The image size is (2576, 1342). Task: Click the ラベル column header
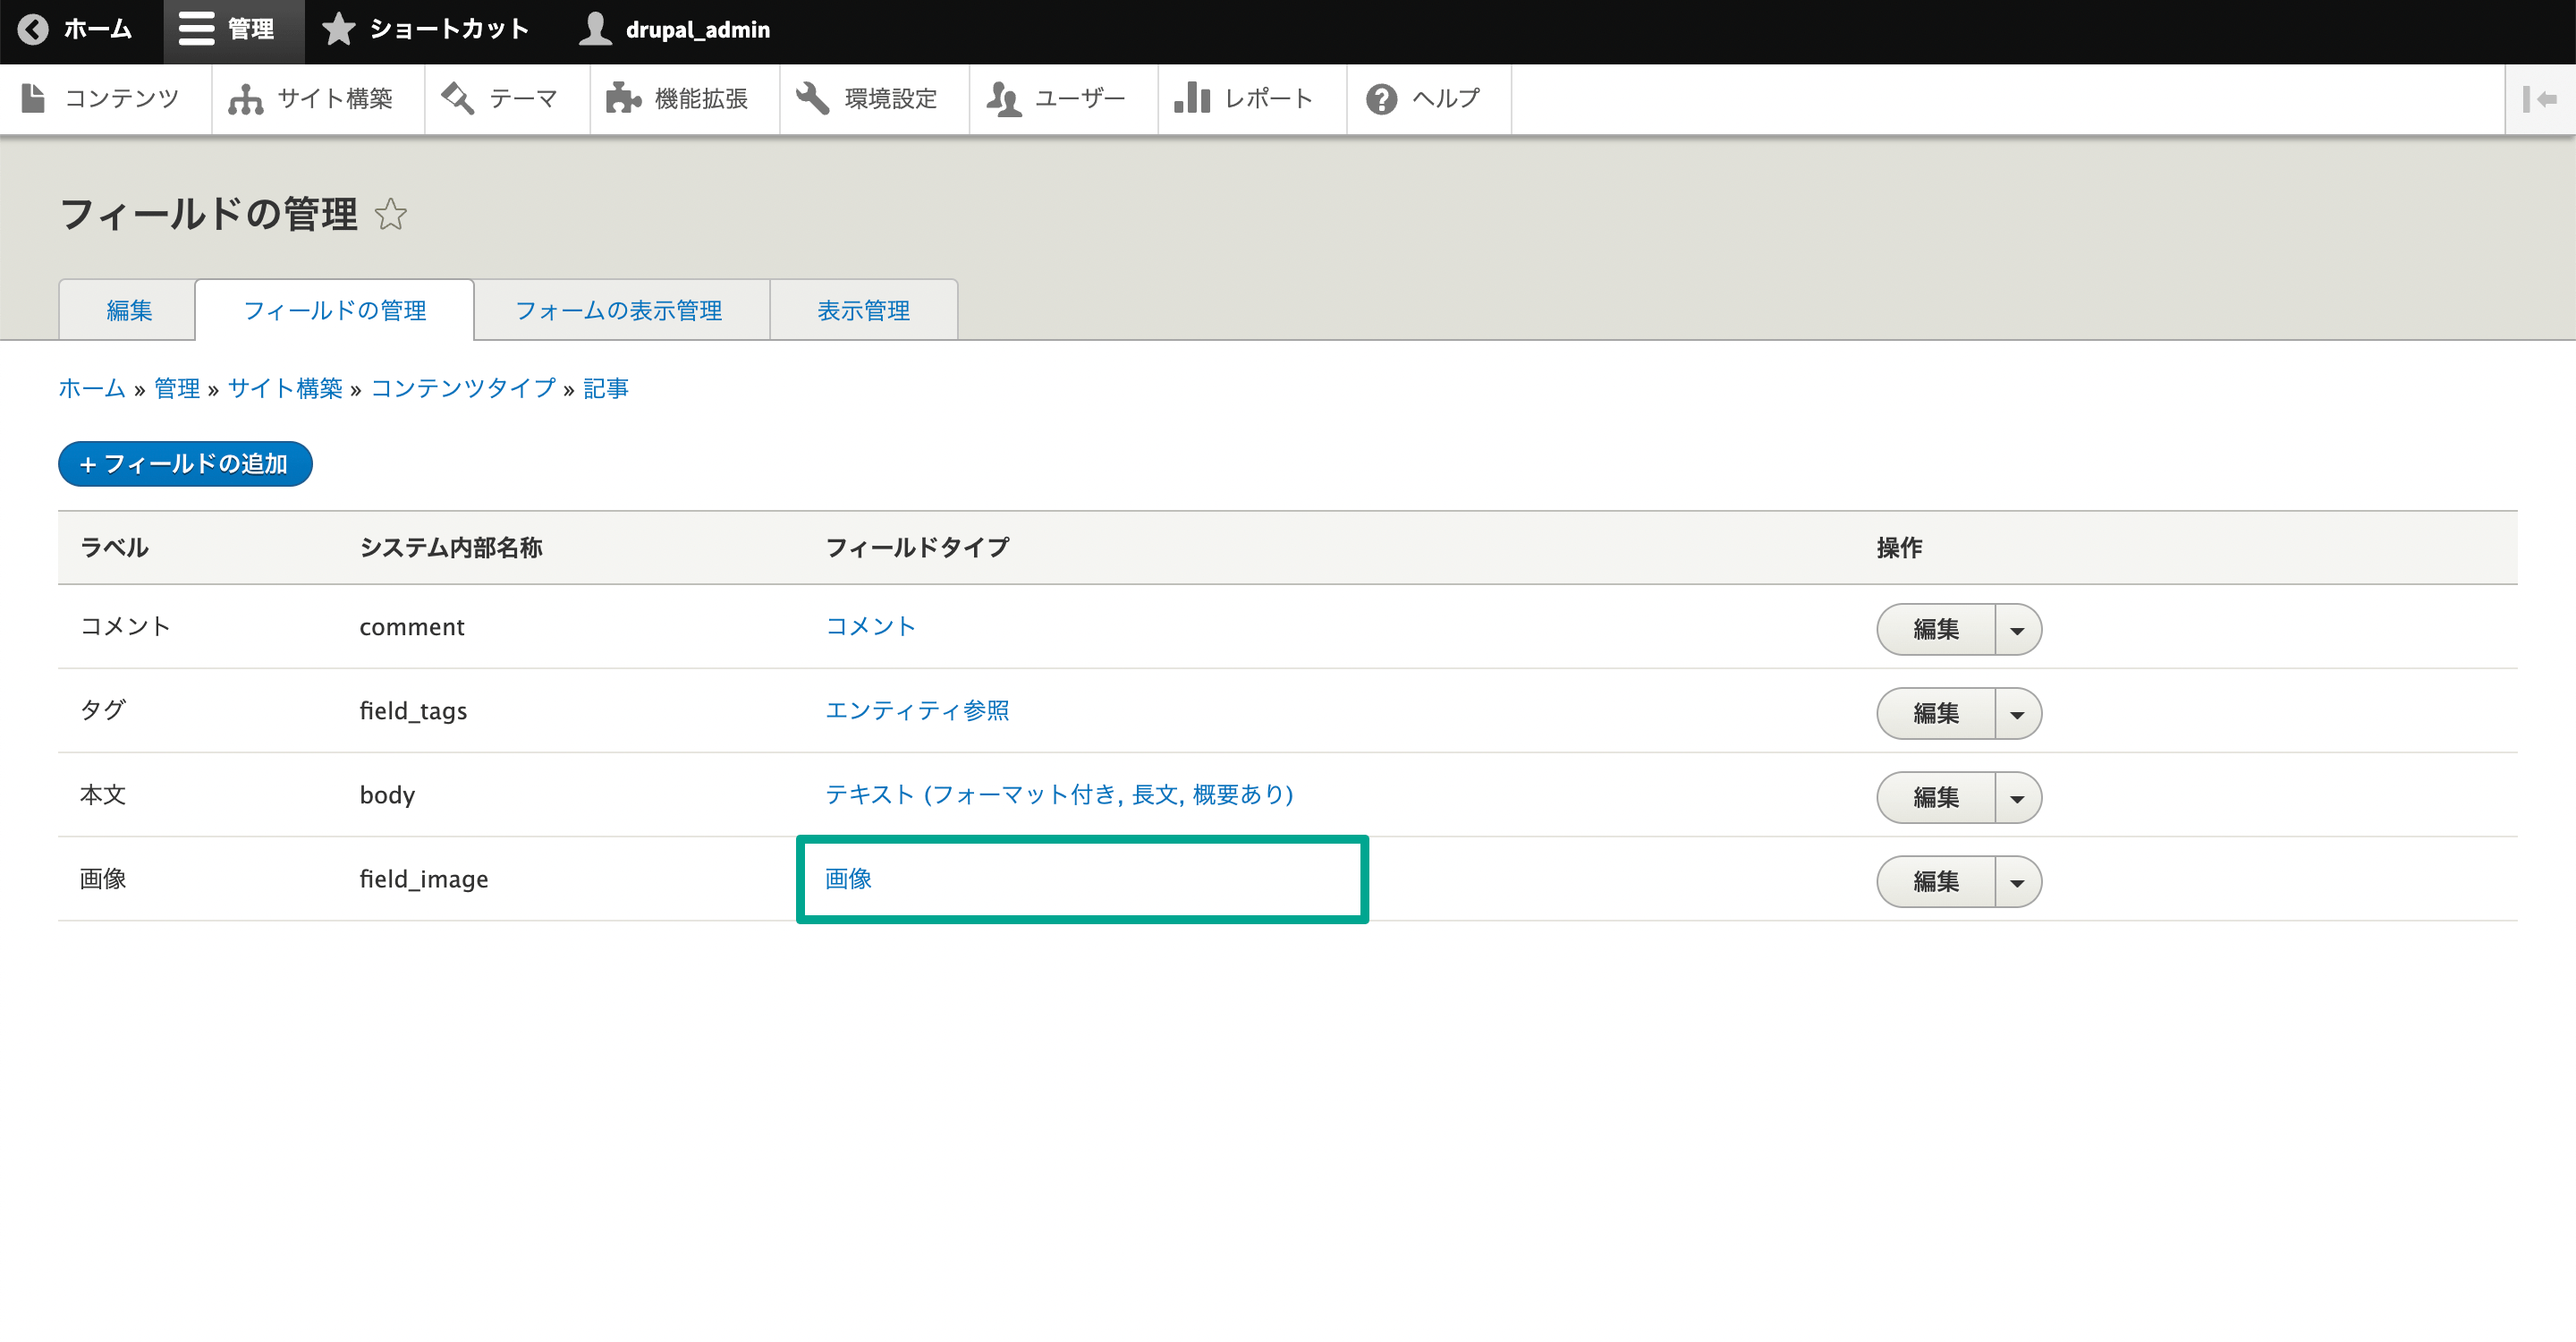[x=114, y=547]
